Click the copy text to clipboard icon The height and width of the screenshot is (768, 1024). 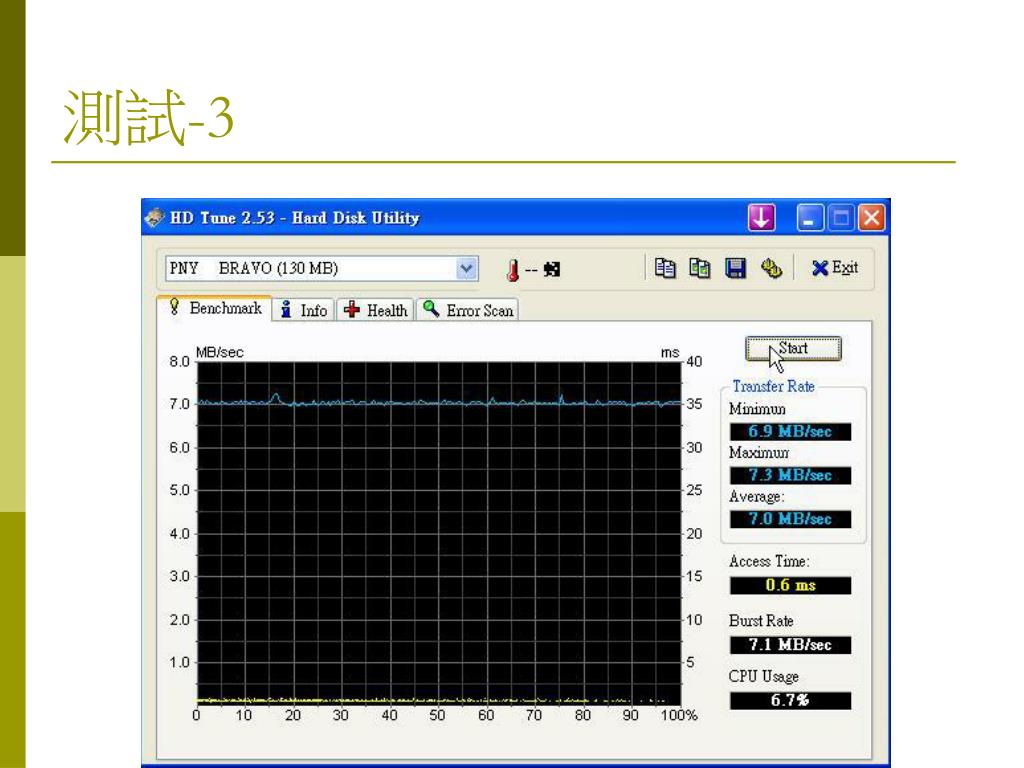(665, 268)
